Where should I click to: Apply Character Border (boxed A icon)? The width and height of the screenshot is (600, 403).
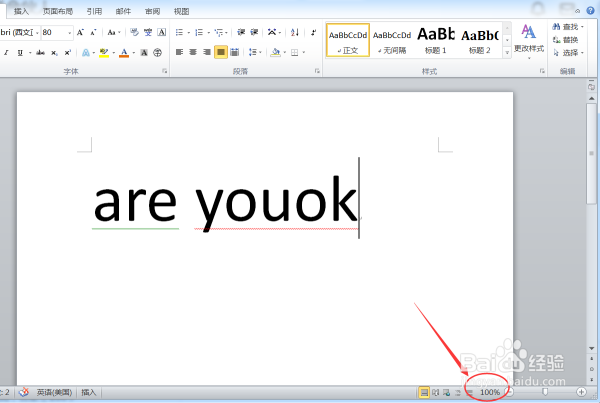(x=162, y=33)
